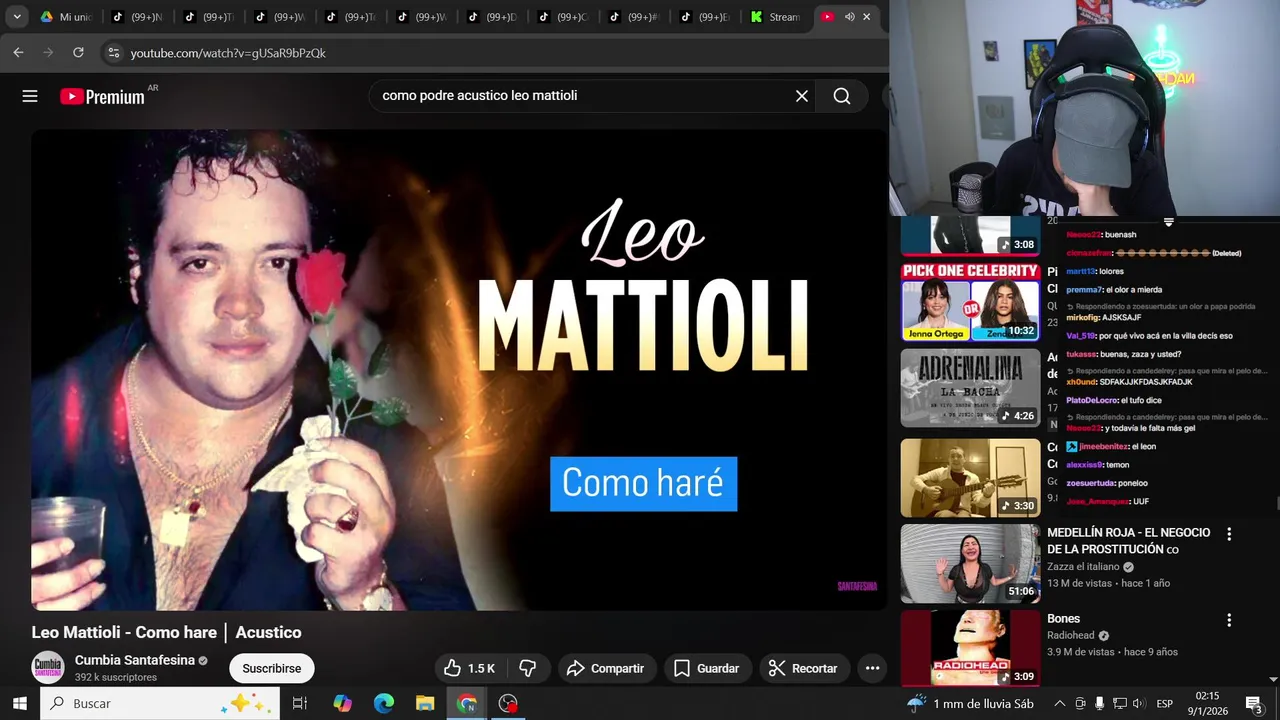Click the Leo Mattioli video player
1280x720 pixels.
pos(458,369)
